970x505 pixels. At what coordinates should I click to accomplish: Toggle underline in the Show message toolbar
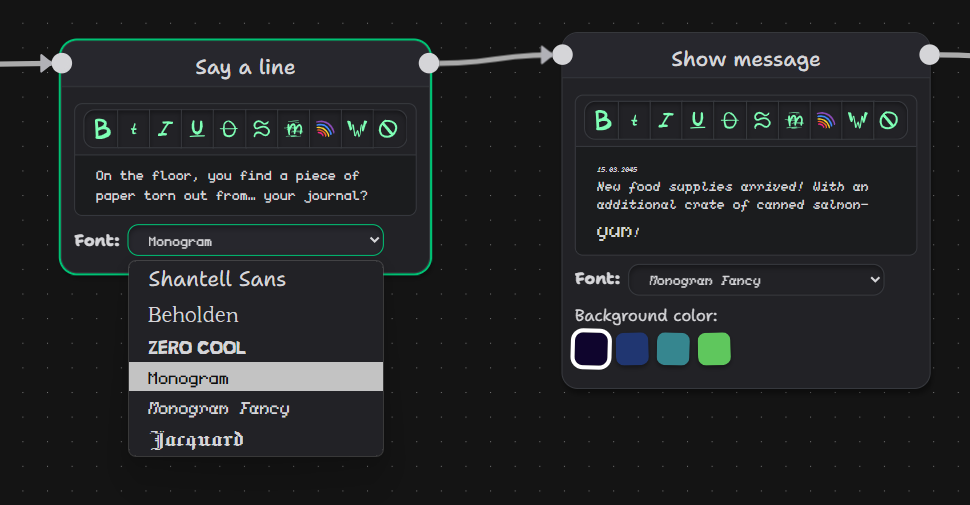point(697,121)
